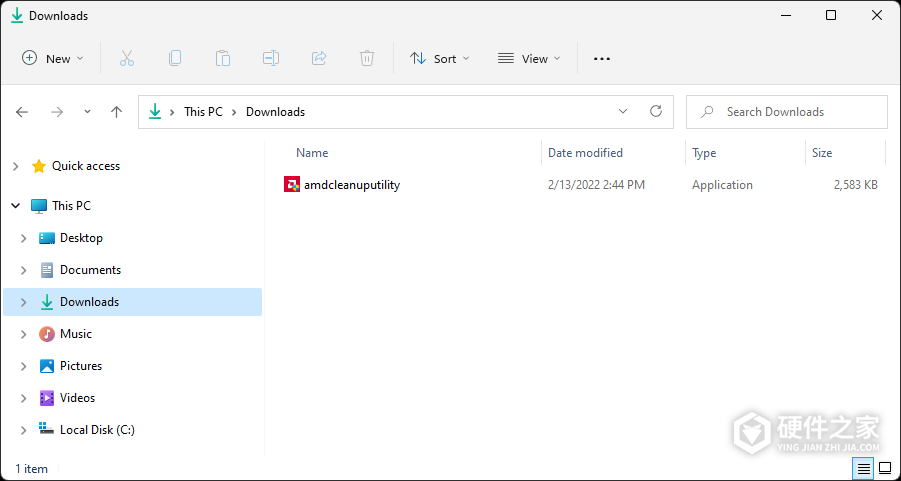
Task: Click the download arrow icon in address bar
Action: point(155,112)
